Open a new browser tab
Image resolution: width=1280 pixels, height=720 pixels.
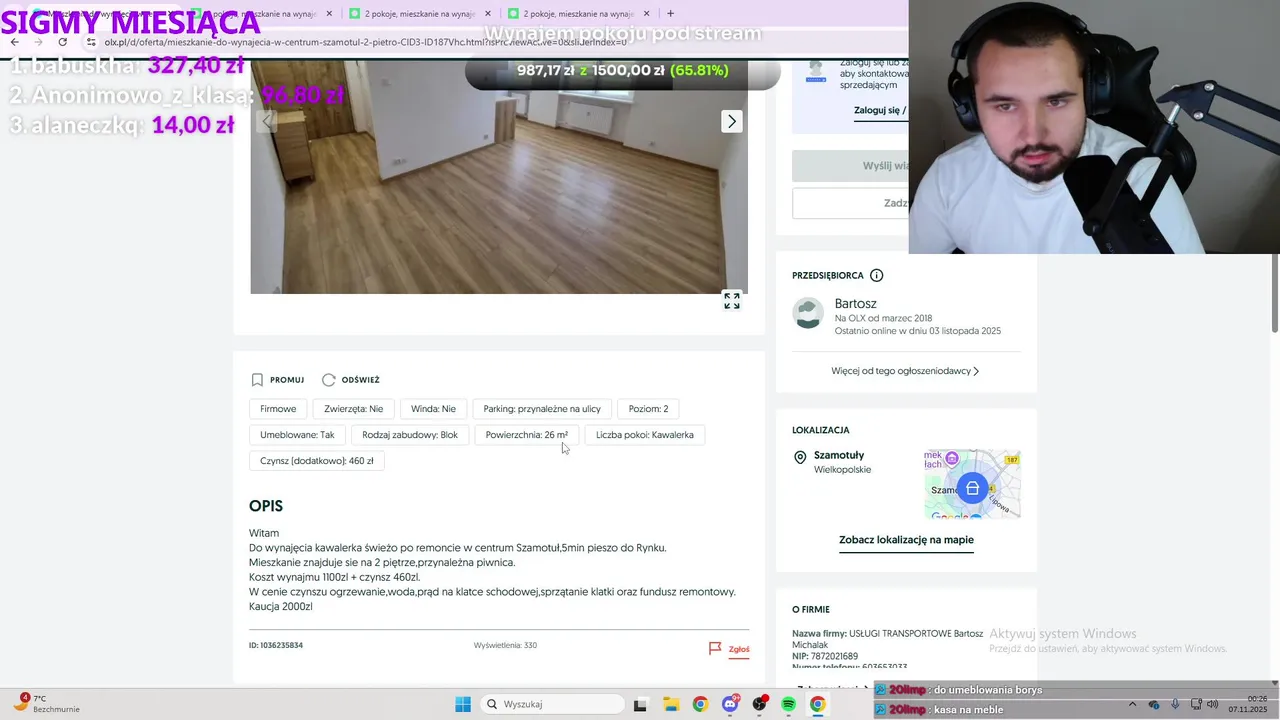pyautogui.click(x=670, y=14)
